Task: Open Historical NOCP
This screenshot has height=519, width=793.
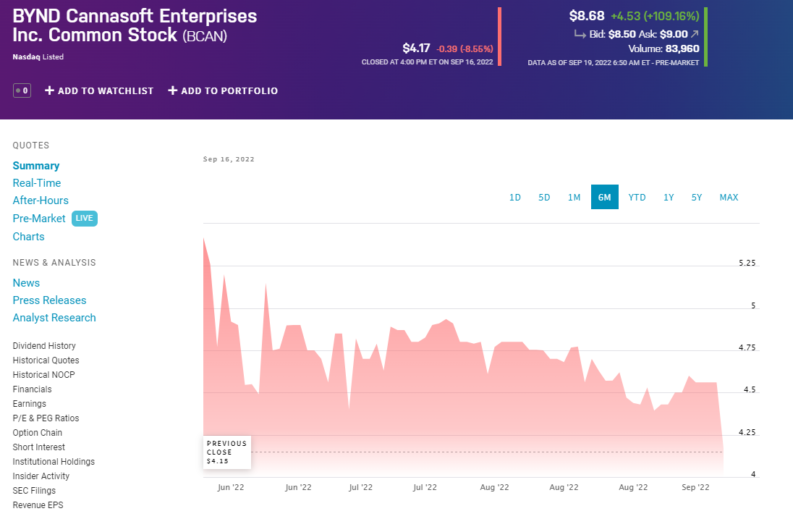Action: [43, 375]
